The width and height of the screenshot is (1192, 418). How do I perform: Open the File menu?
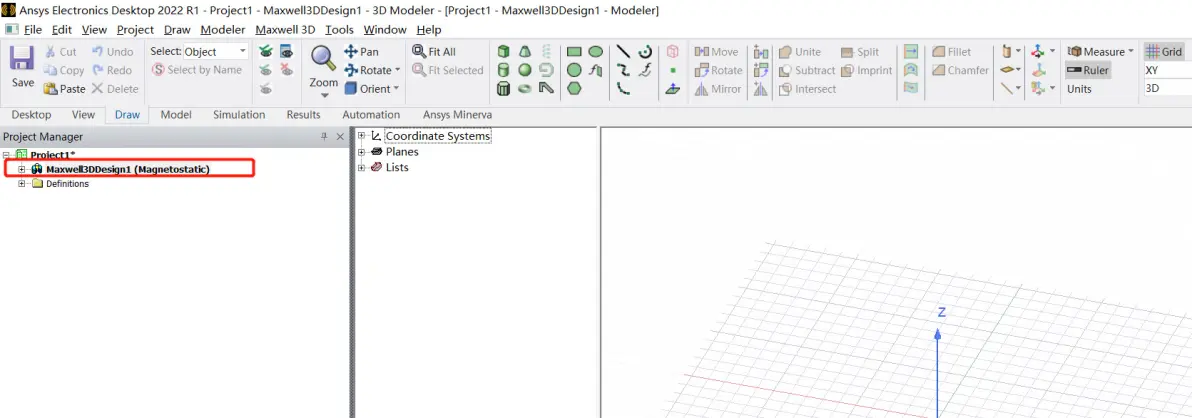pyautogui.click(x=32, y=30)
